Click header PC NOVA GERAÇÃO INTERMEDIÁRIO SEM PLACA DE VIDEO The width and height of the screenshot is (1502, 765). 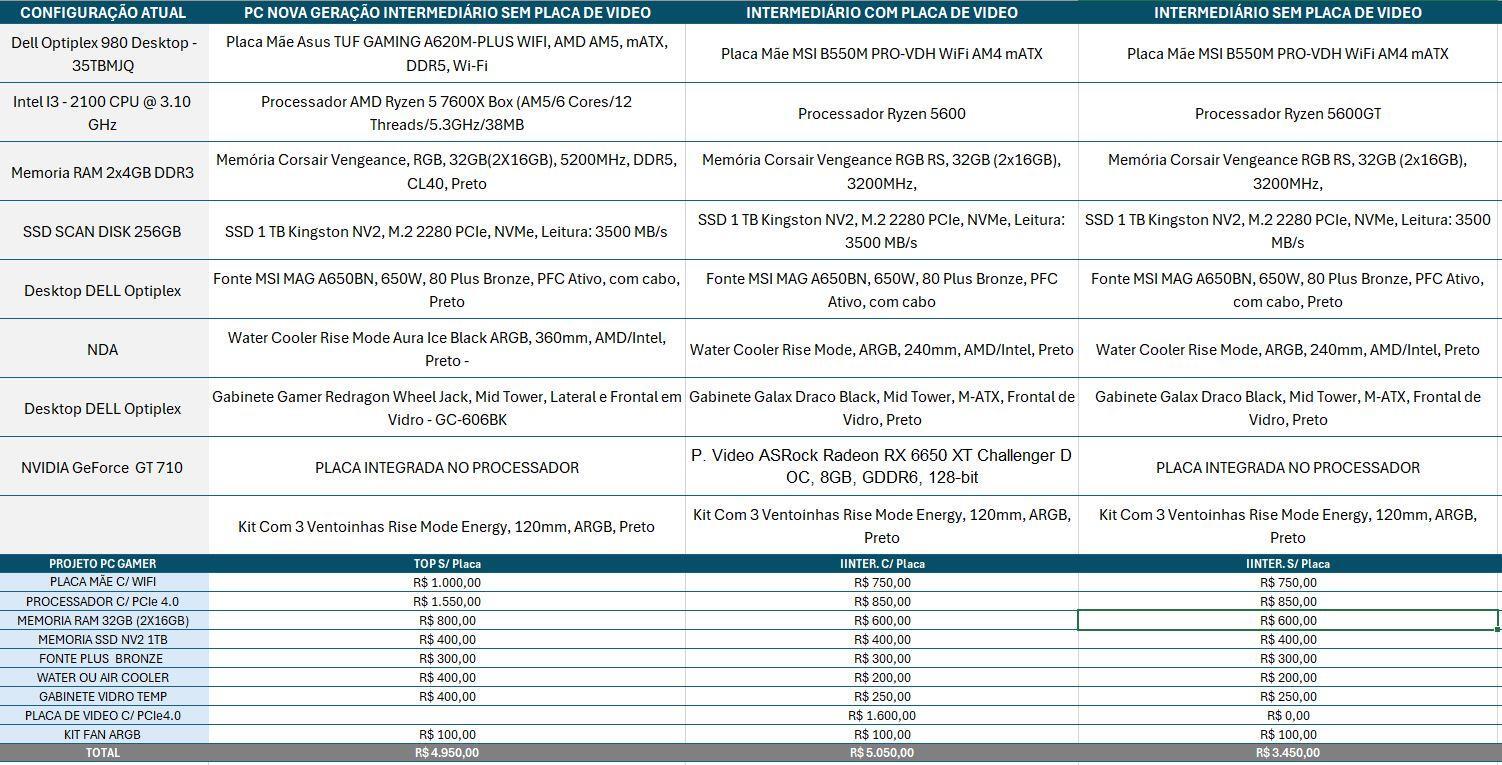click(447, 12)
